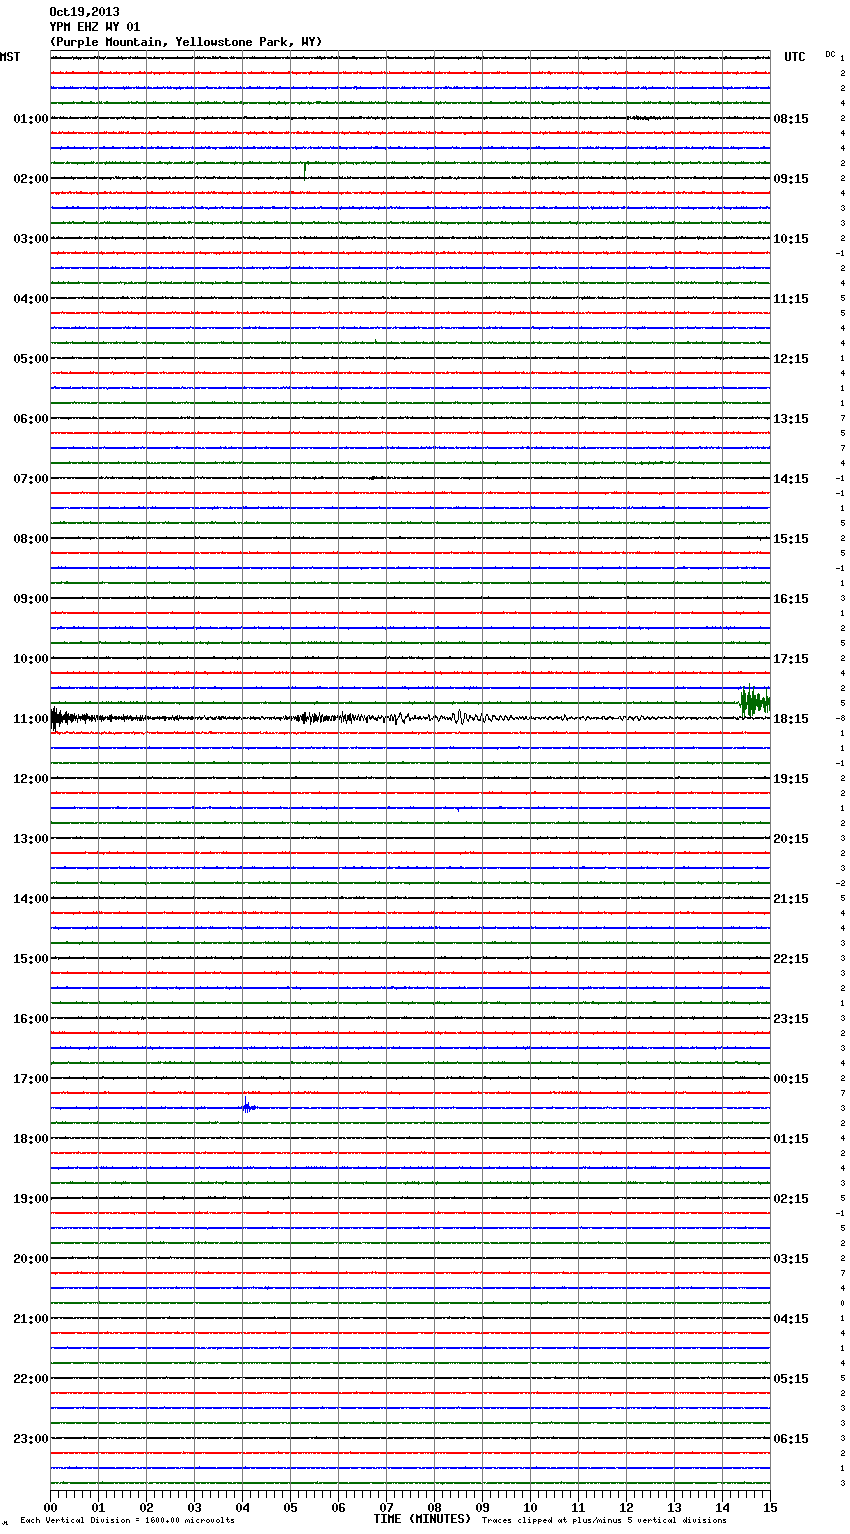Click the Traces clipped at plus/minus 5 note
This screenshot has width=850, height=1534.
coord(604,1520)
